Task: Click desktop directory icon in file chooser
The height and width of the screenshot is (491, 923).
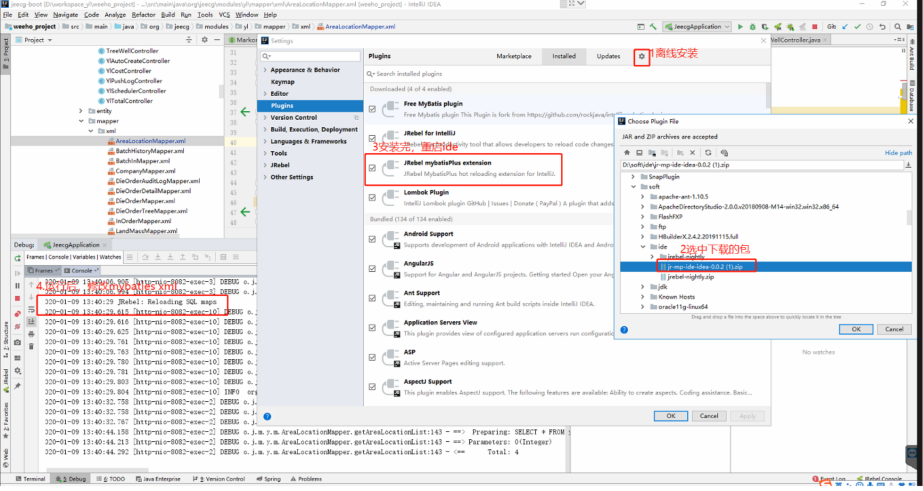Action: (x=639, y=152)
